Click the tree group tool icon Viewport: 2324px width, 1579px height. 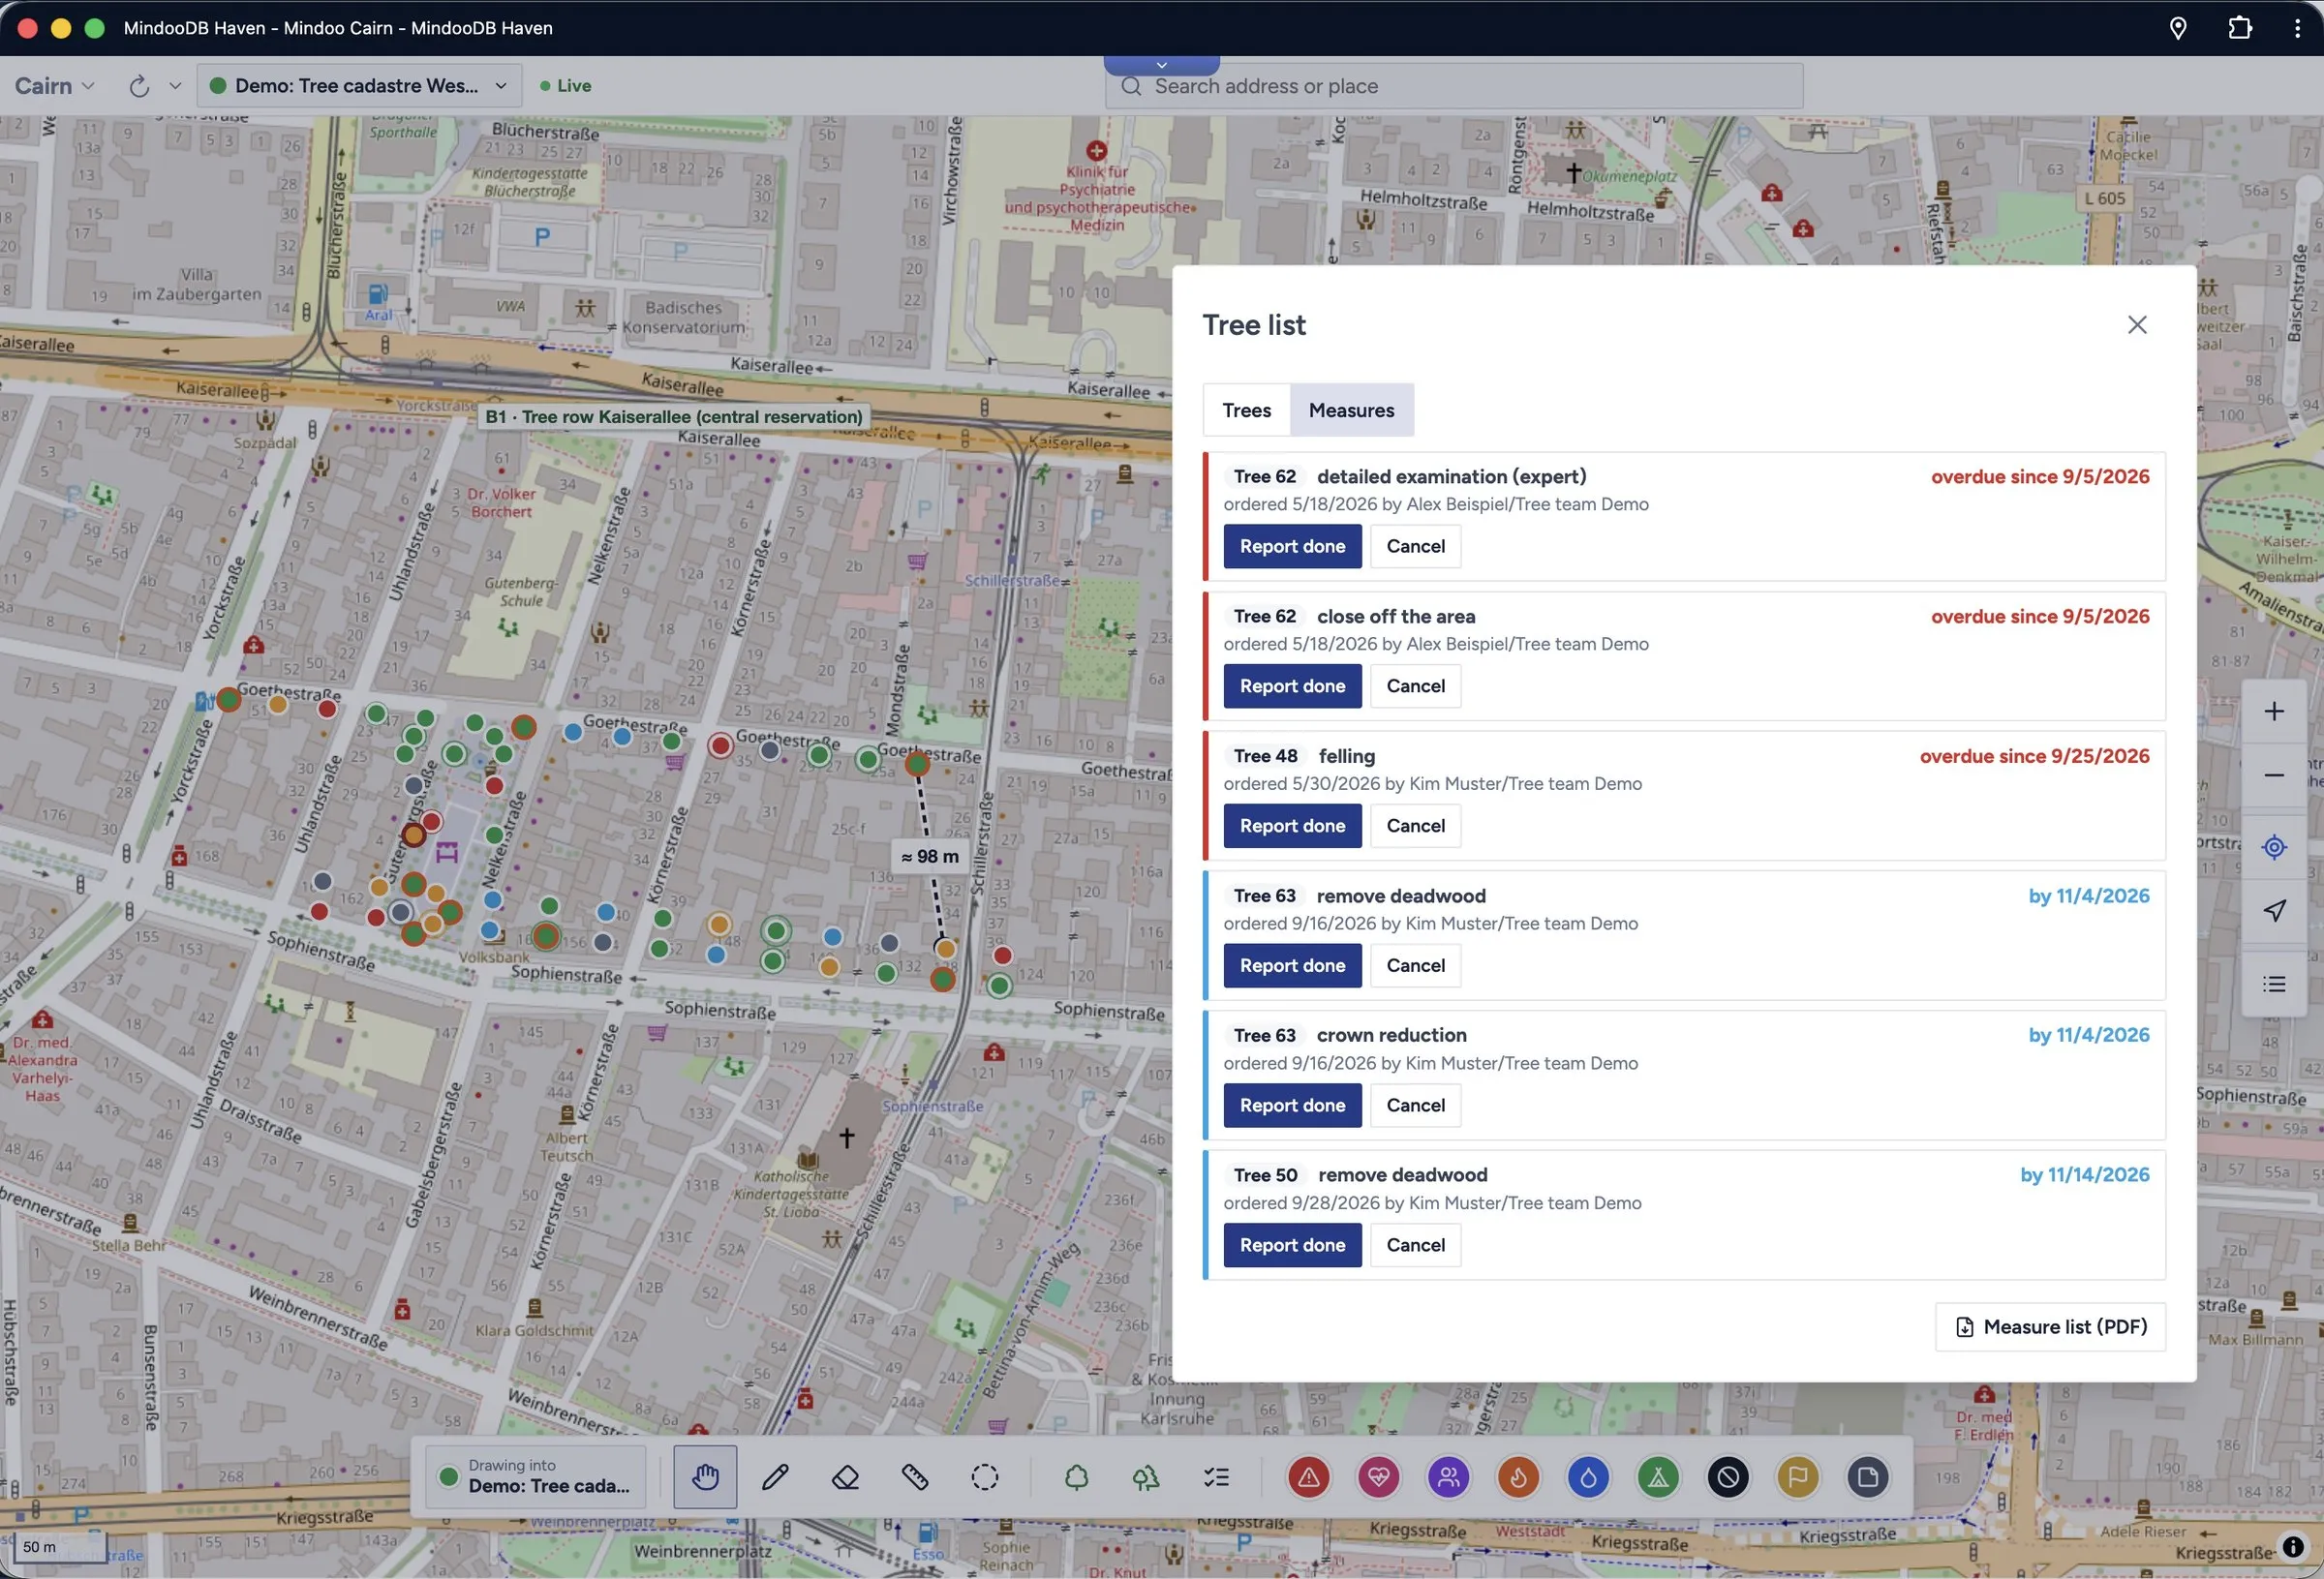click(x=1146, y=1476)
